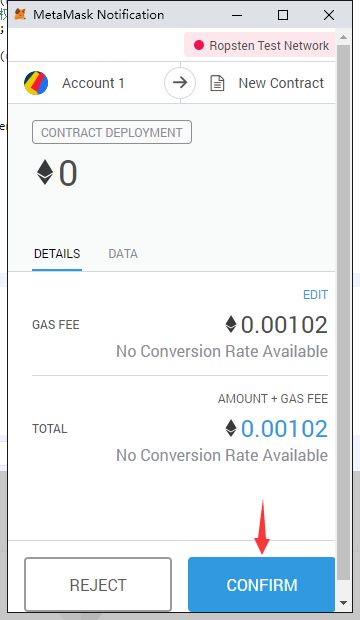The width and height of the screenshot is (360, 620).
Task: Click the Account 1 colorful avatar icon
Action: (x=36, y=83)
